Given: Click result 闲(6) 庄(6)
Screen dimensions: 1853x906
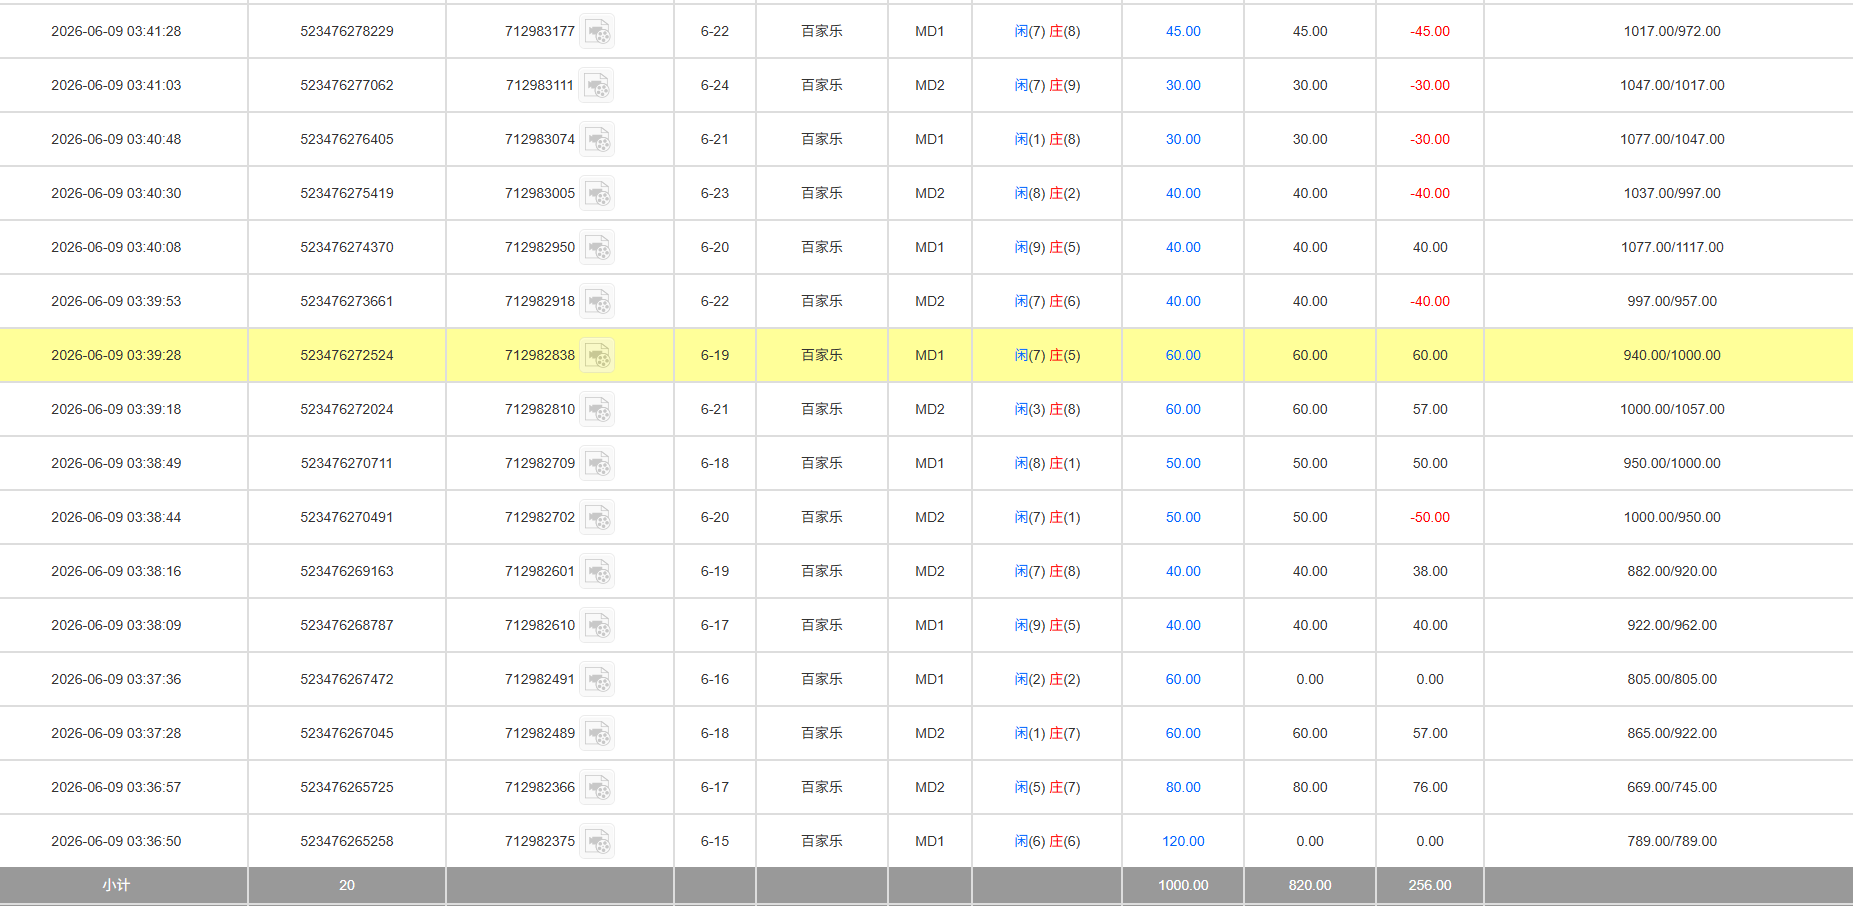Looking at the screenshot, I should [x=1047, y=841].
